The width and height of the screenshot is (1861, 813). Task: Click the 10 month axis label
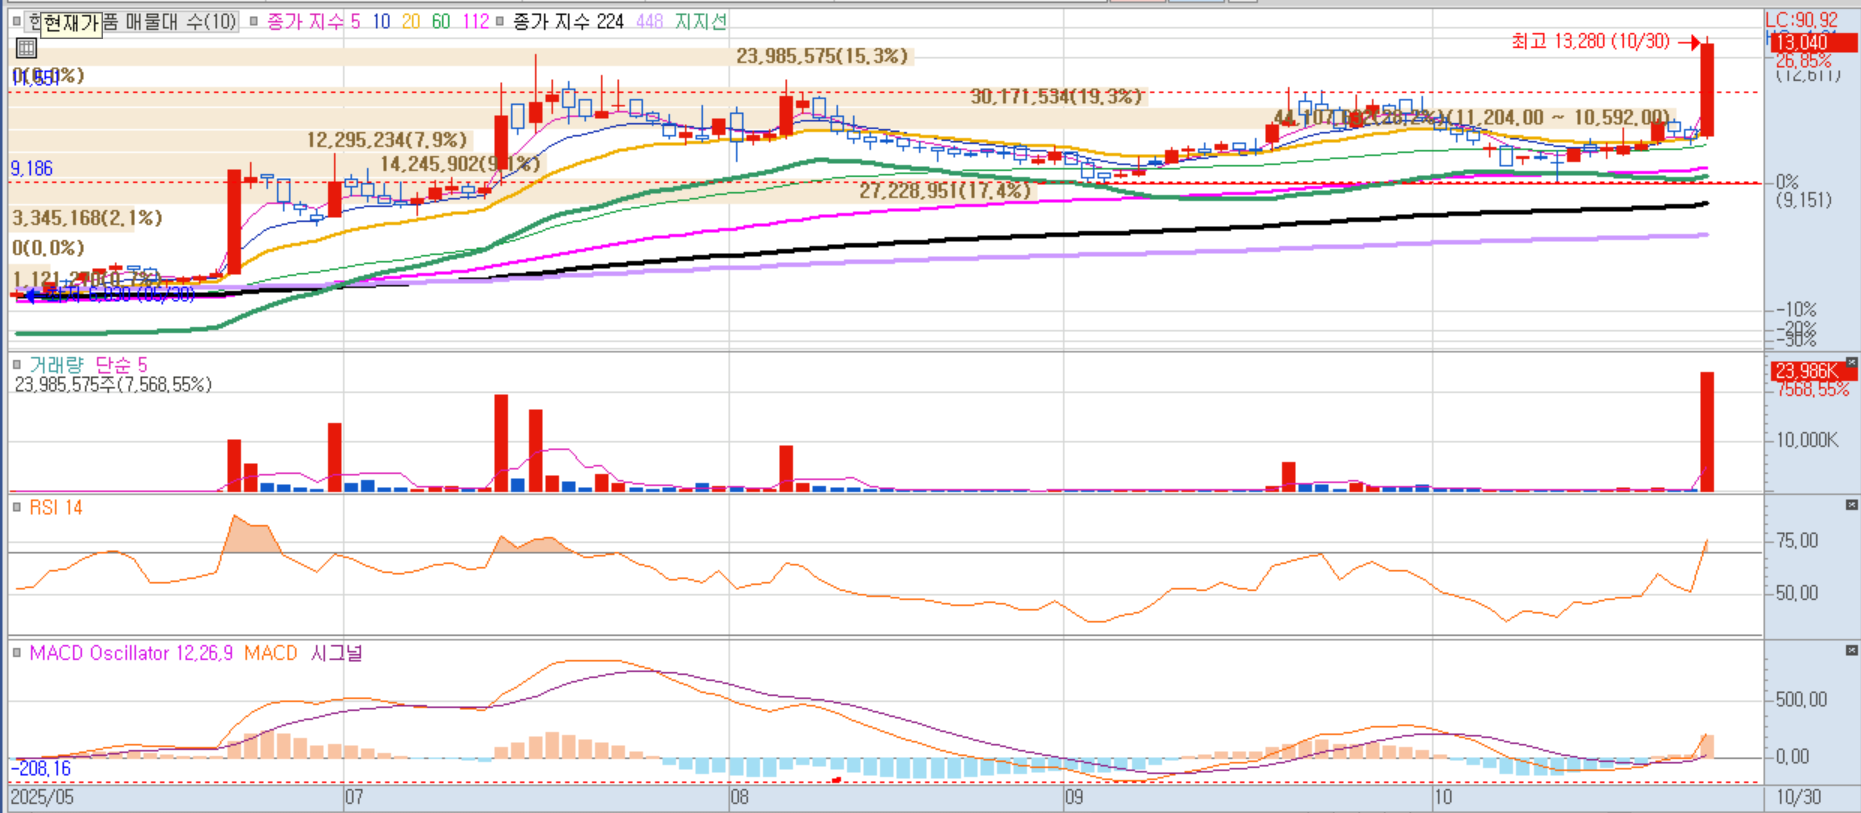(x=1443, y=798)
